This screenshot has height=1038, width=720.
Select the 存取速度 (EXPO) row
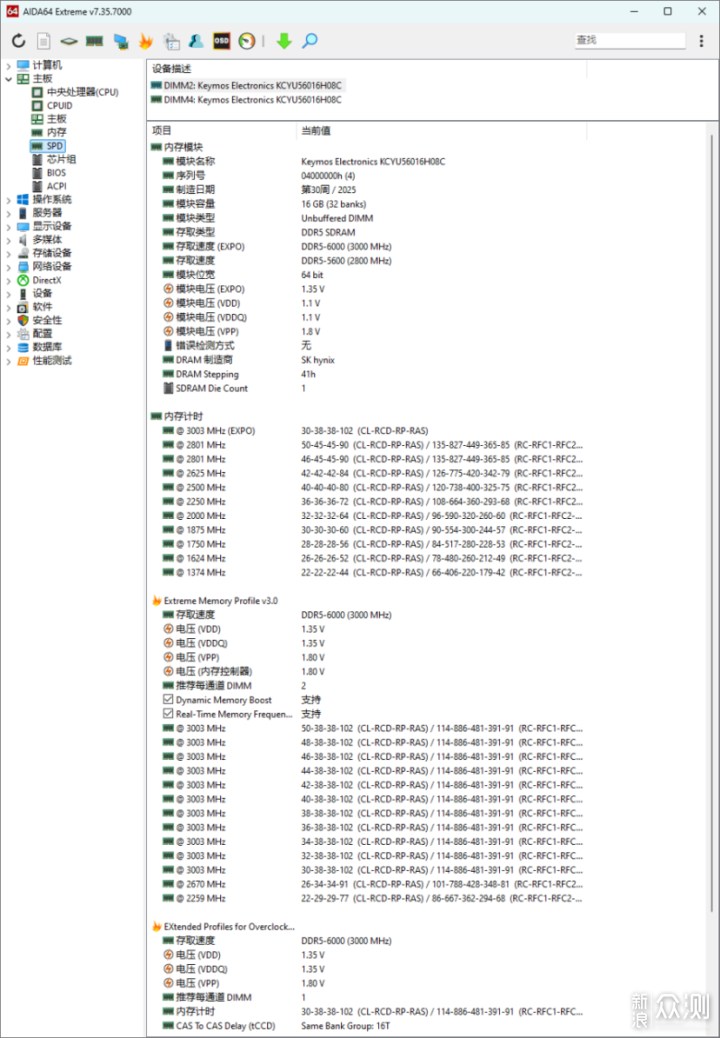click(277, 246)
